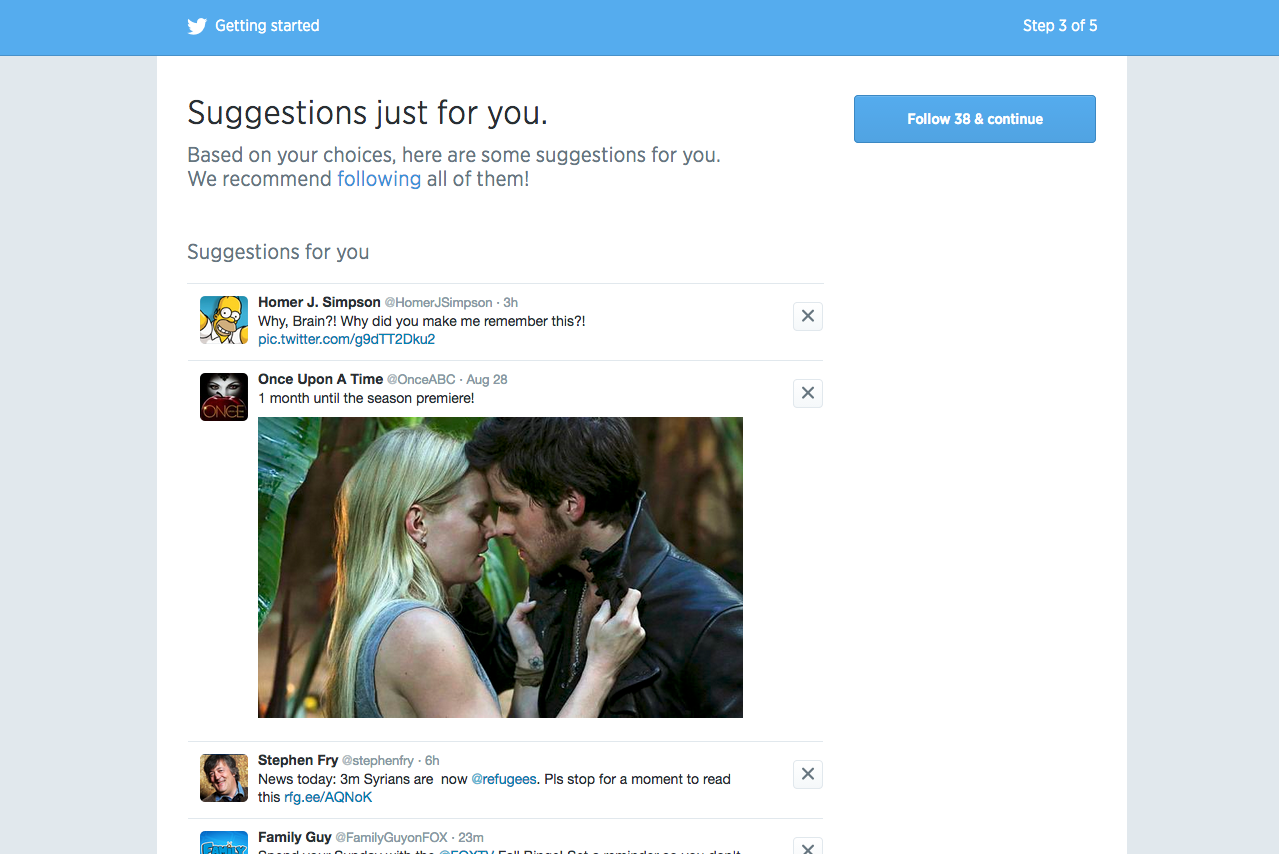
Task: Click the Follow 38 & continue button
Action: pyautogui.click(x=975, y=119)
